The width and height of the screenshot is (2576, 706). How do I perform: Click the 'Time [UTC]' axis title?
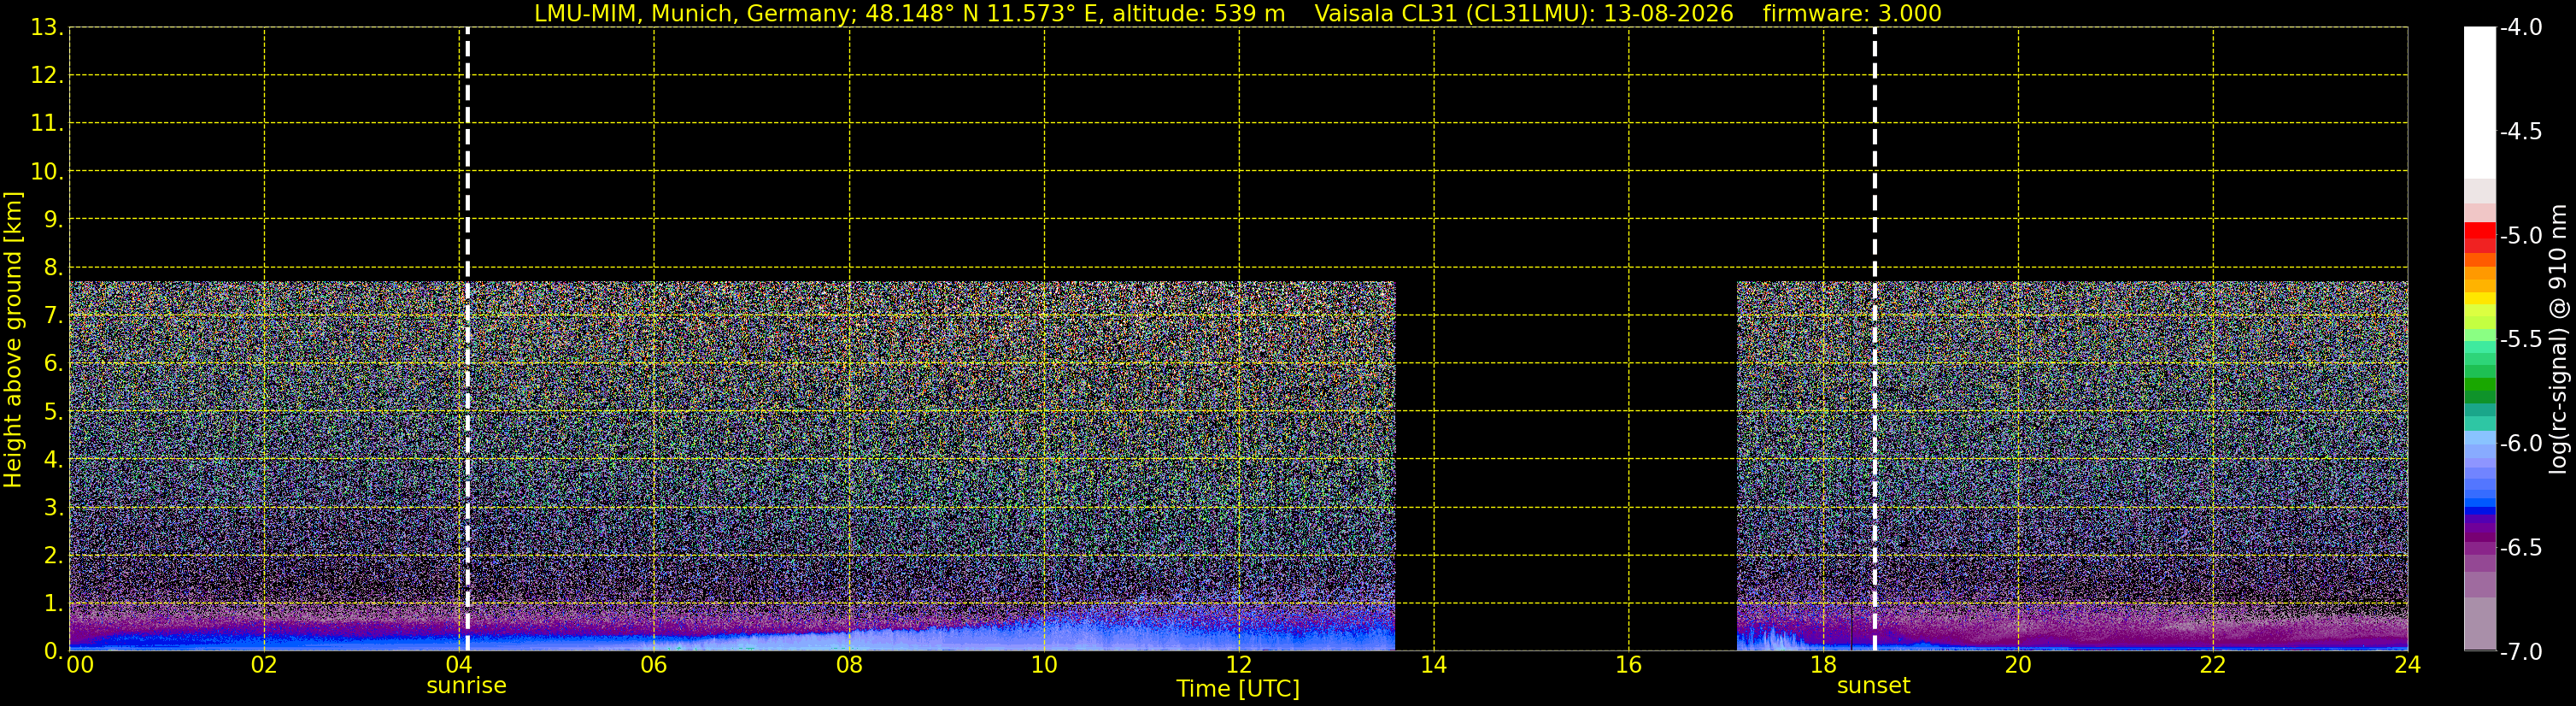pyautogui.click(x=1238, y=689)
